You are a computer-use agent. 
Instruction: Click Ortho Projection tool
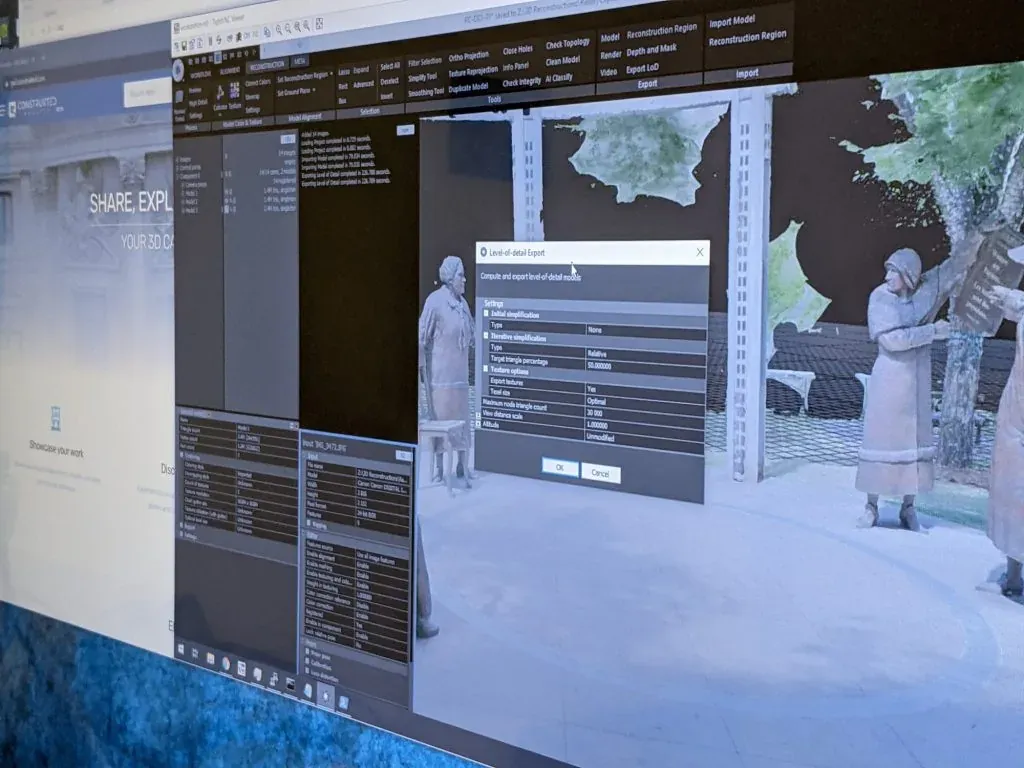[x=469, y=56]
